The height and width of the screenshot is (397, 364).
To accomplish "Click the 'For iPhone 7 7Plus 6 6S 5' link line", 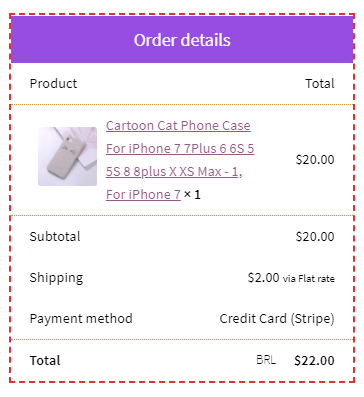I will point(180,148).
